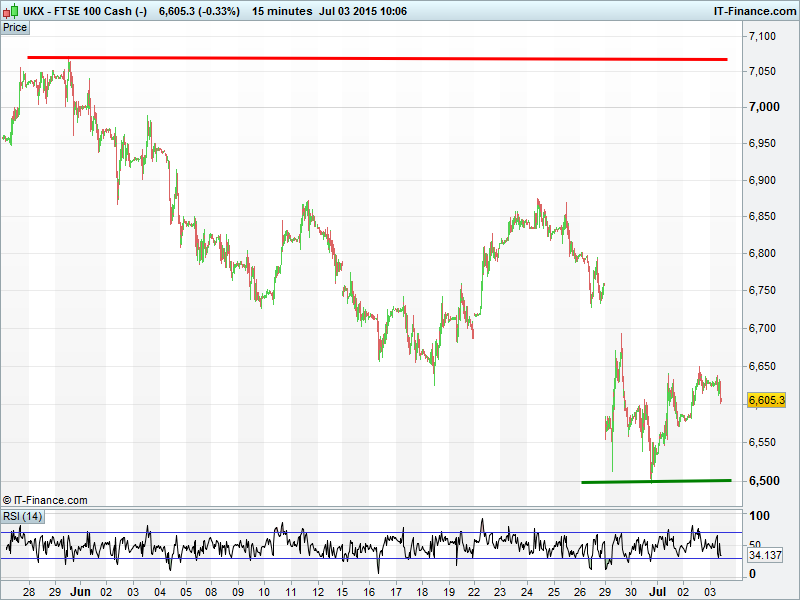
Task: Click the 6,850 level on price axis
Action: 762,217
